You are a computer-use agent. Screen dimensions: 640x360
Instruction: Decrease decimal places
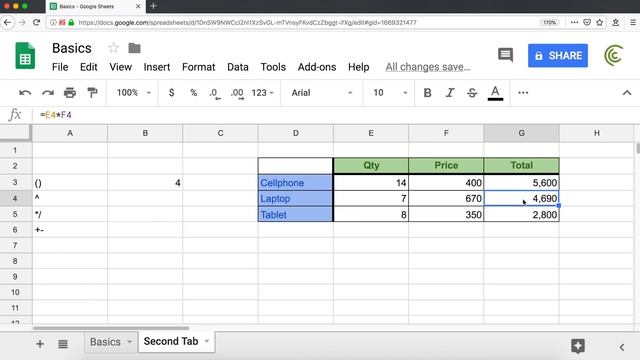click(x=215, y=93)
